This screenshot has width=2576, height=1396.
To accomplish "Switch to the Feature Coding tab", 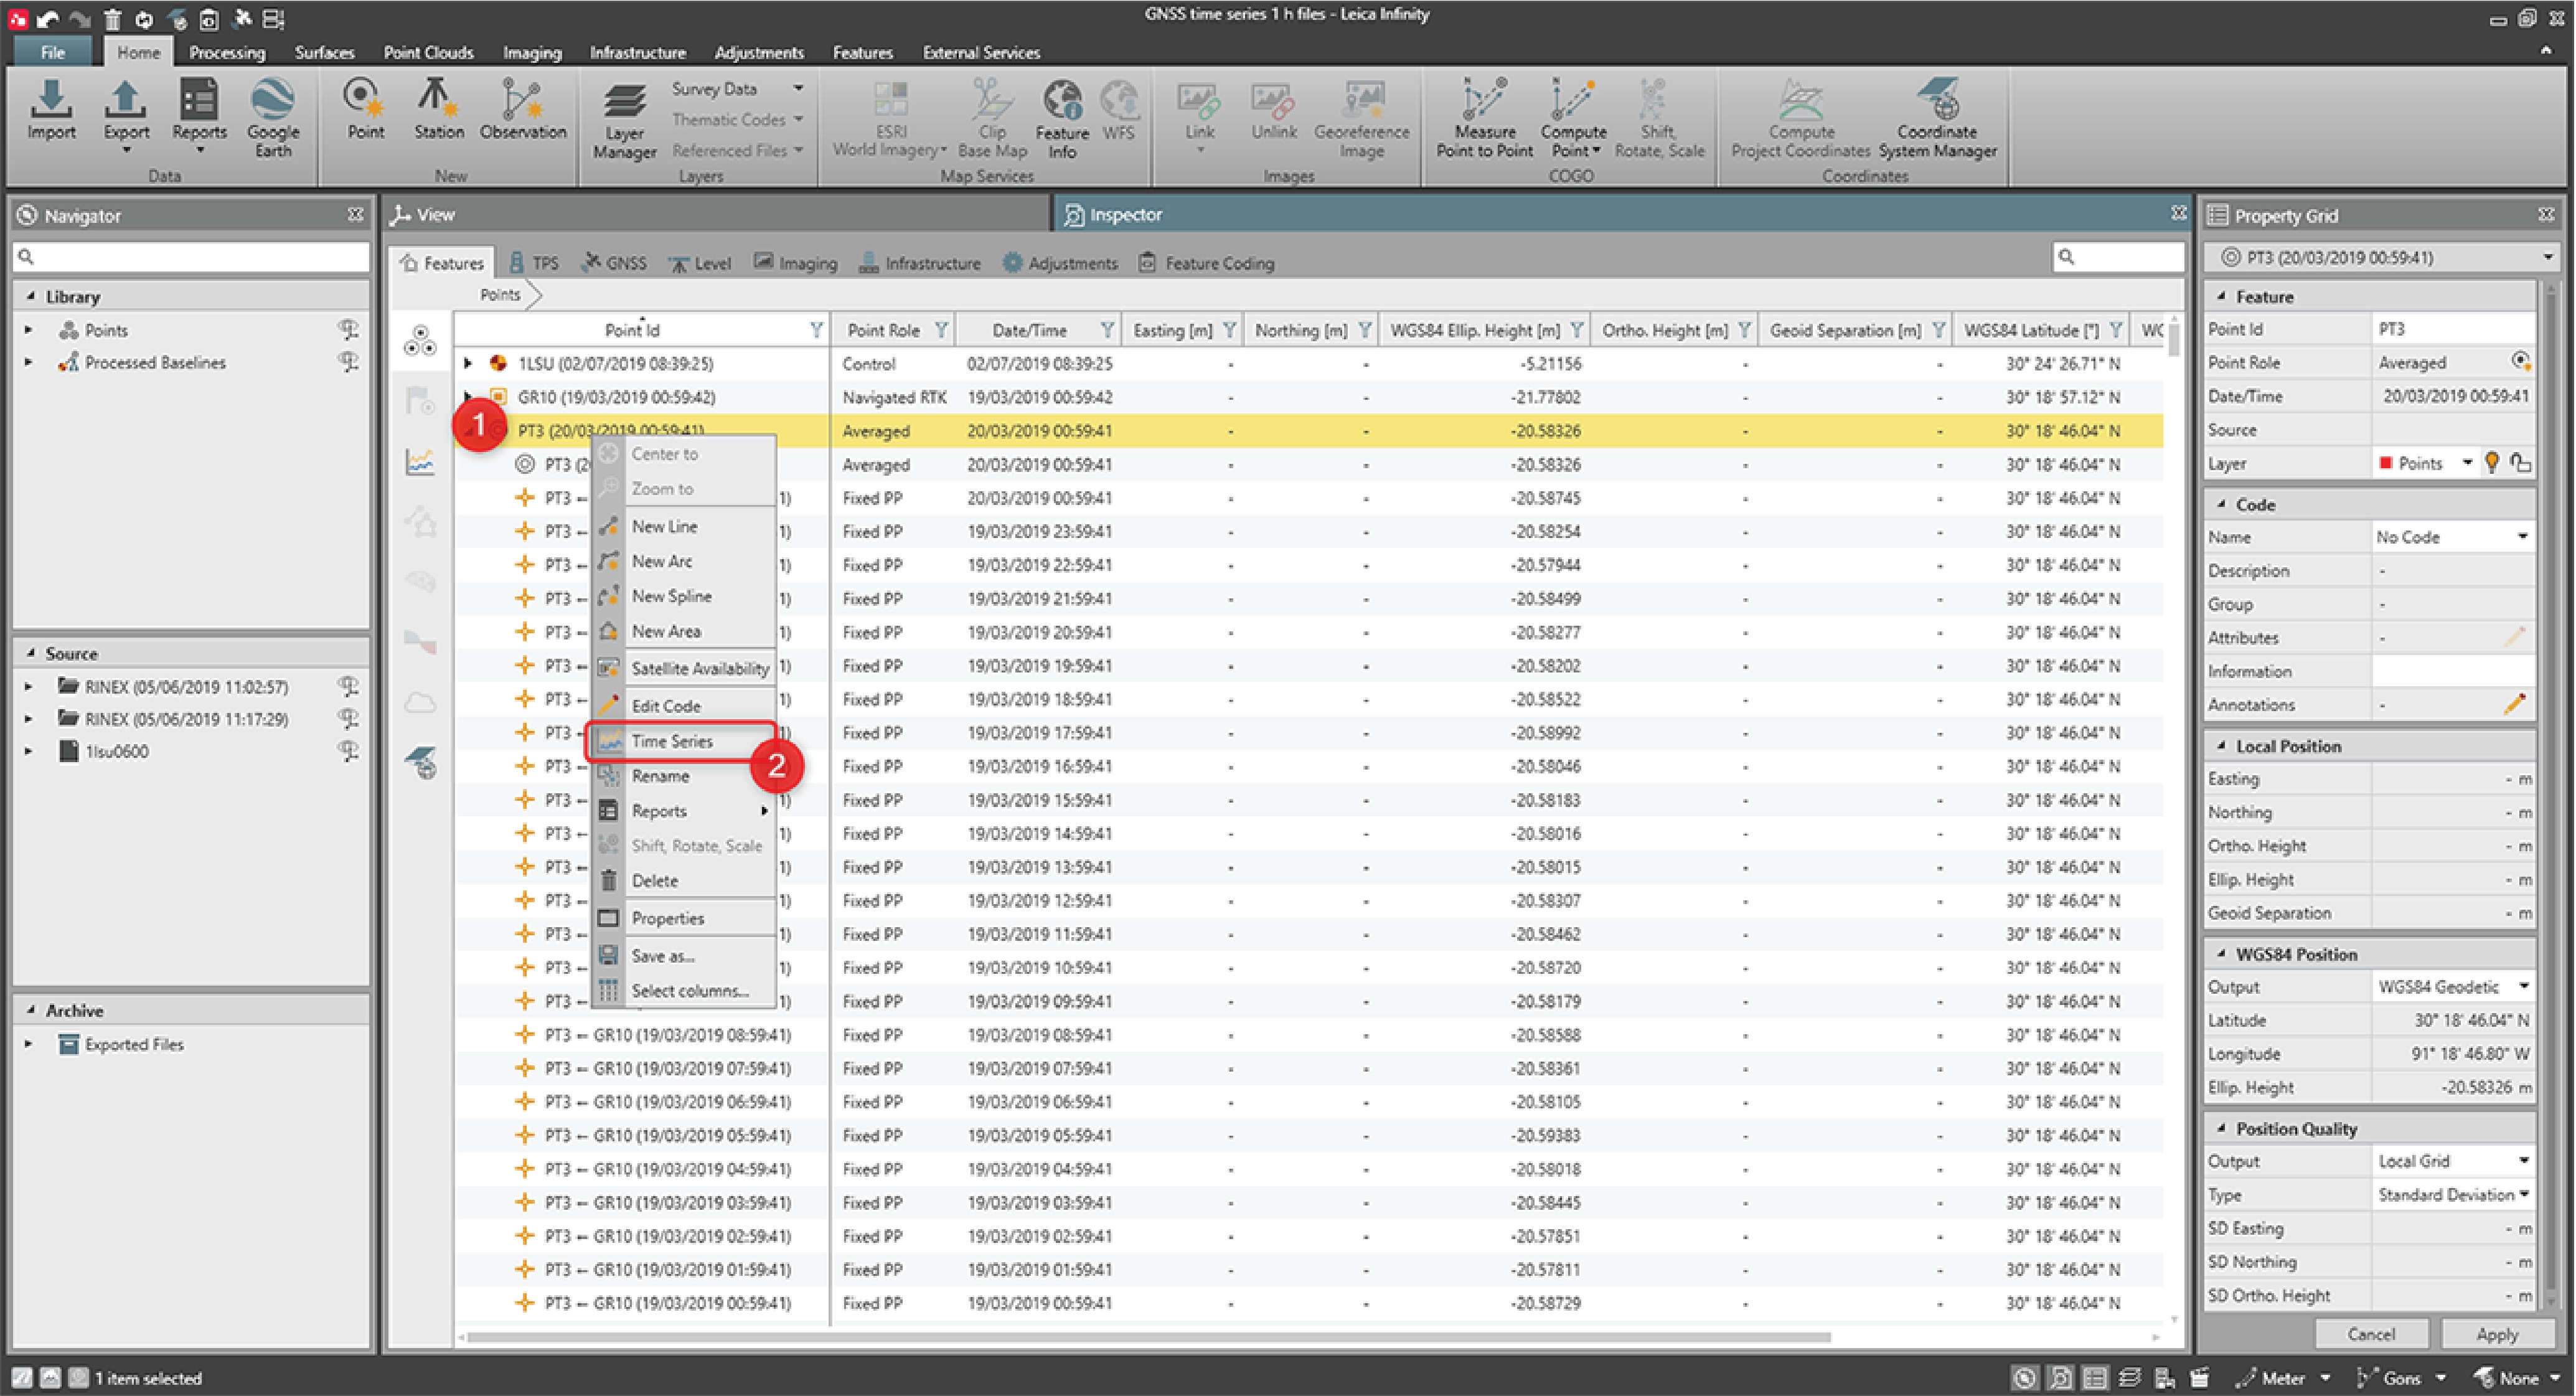I will [x=1207, y=263].
